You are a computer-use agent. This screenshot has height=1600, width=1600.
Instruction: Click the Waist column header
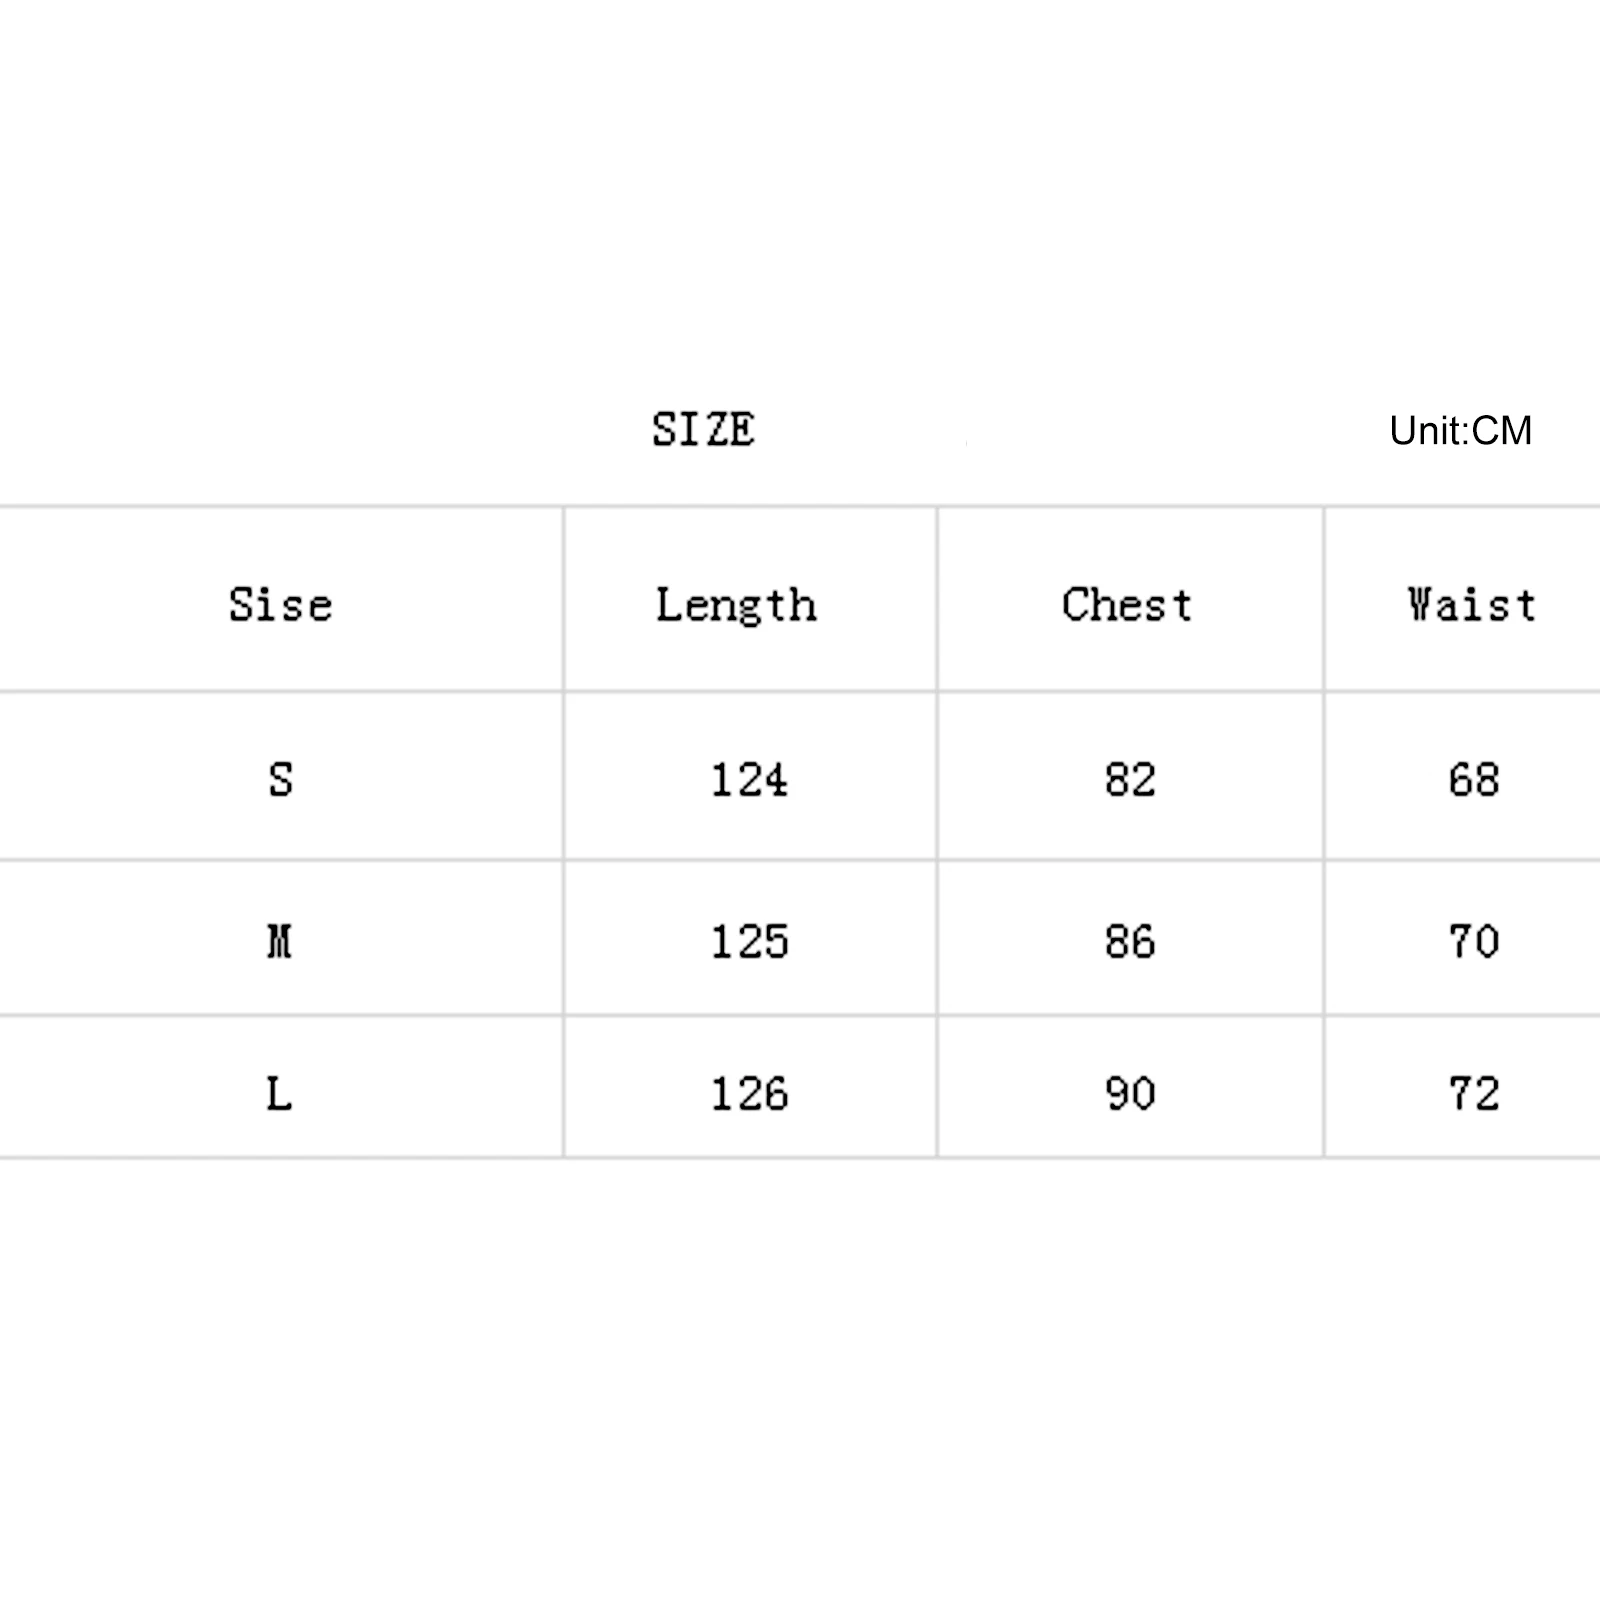pos(1471,605)
